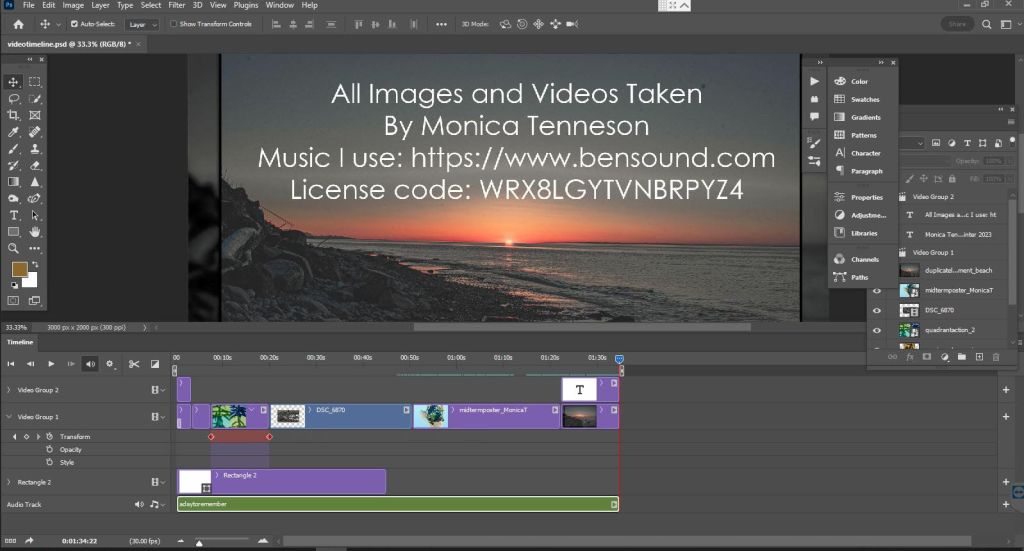Click the Share button
The height and width of the screenshot is (551, 1024).
[957, 24]
